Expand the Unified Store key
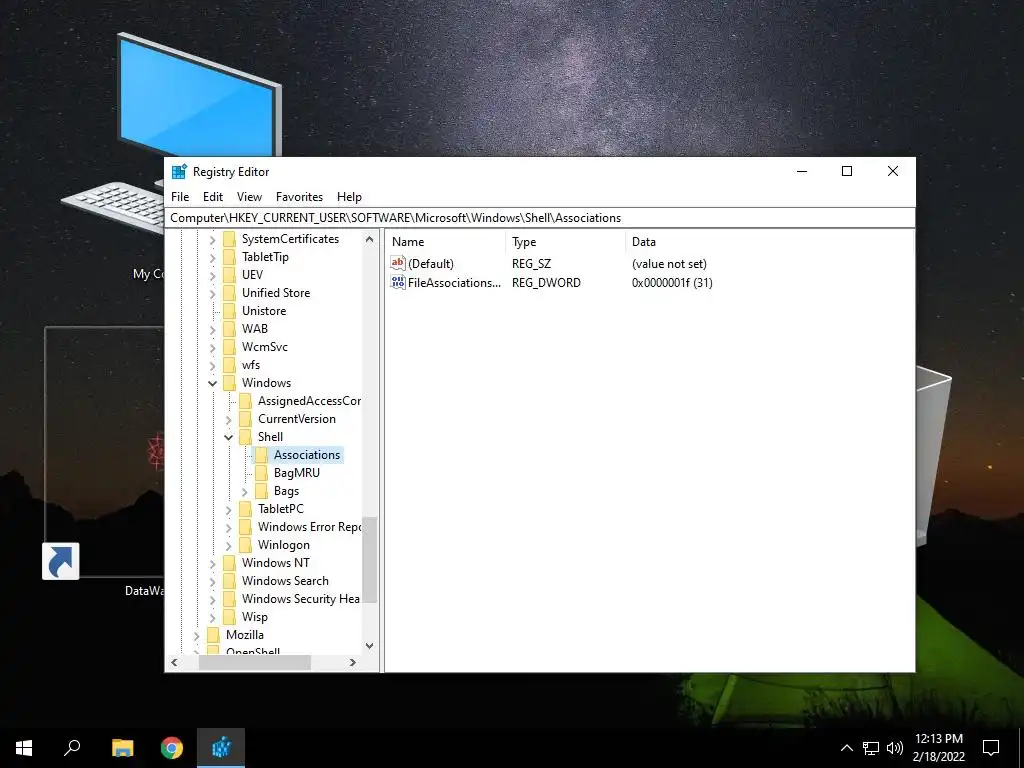This screenshot has height=768, width=1024. click(x=212, y=293)
